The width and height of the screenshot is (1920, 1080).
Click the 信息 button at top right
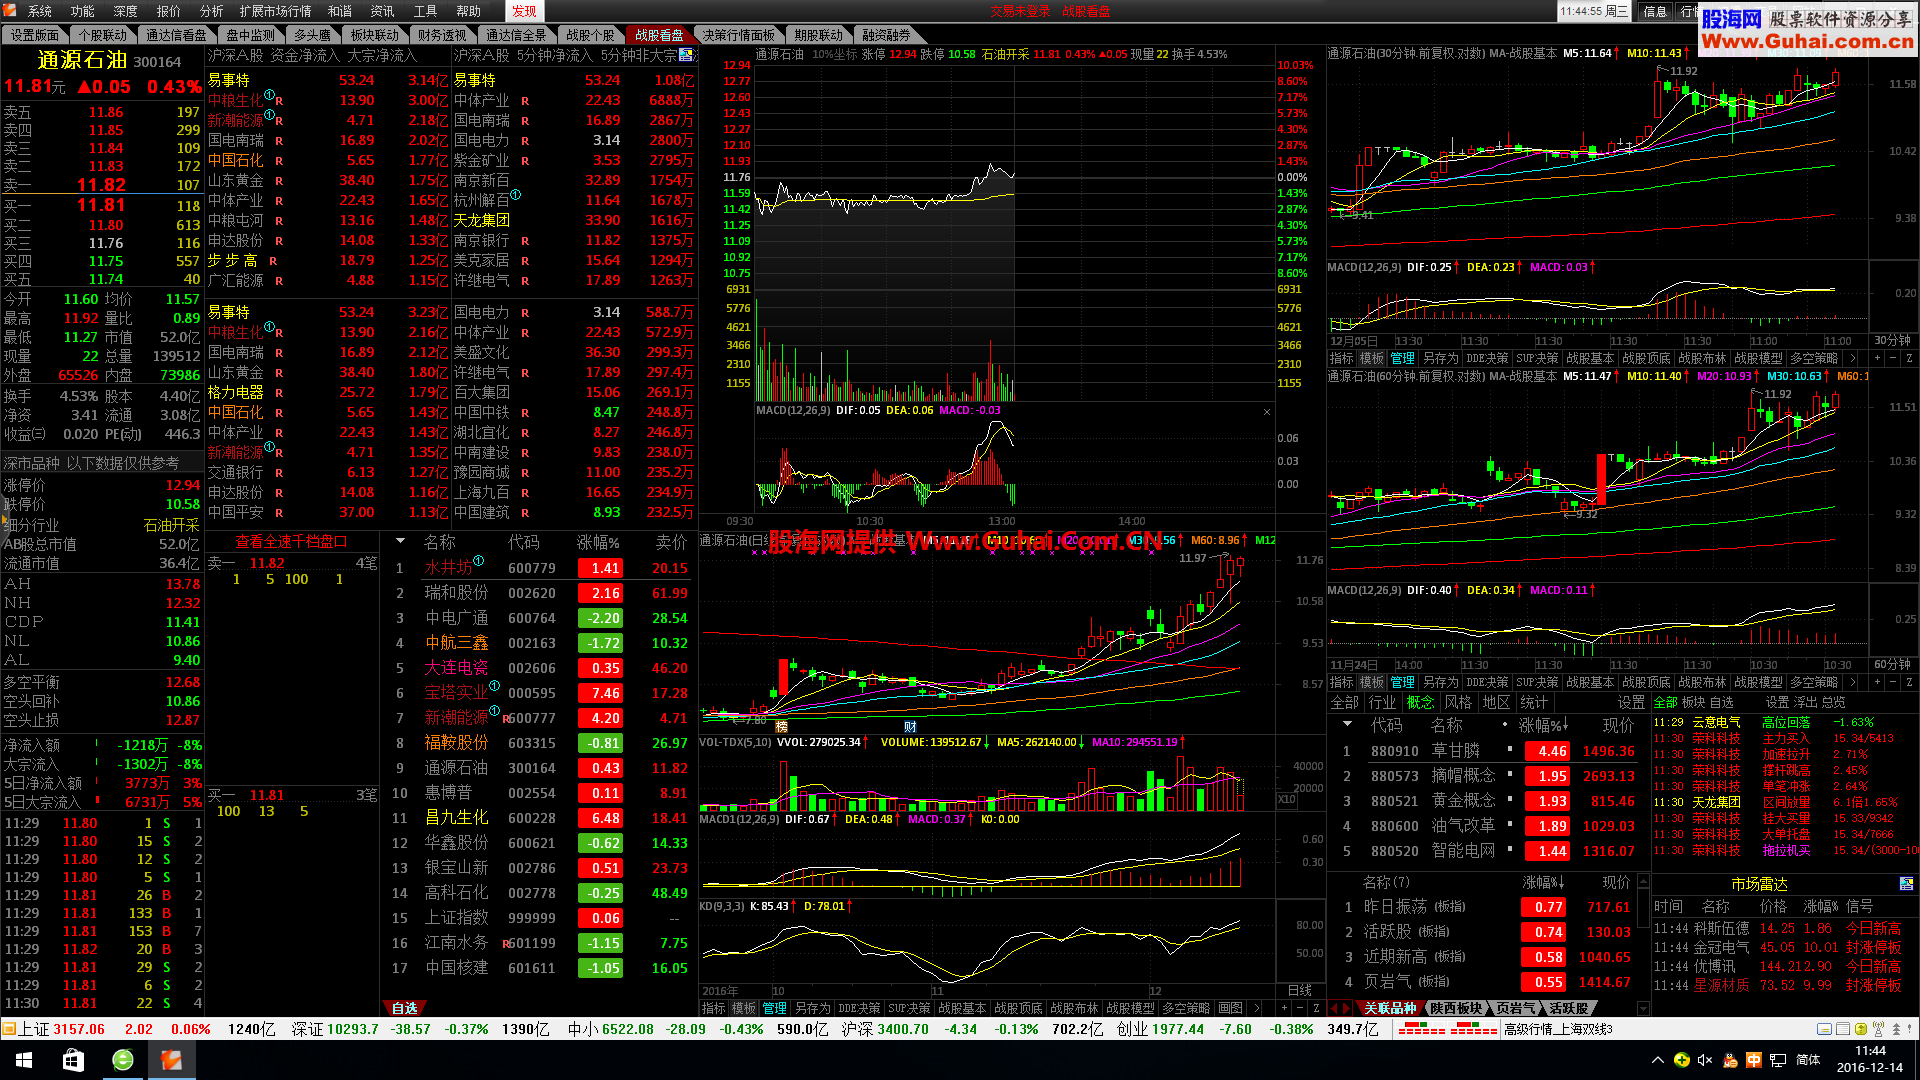pos(1654,11)
